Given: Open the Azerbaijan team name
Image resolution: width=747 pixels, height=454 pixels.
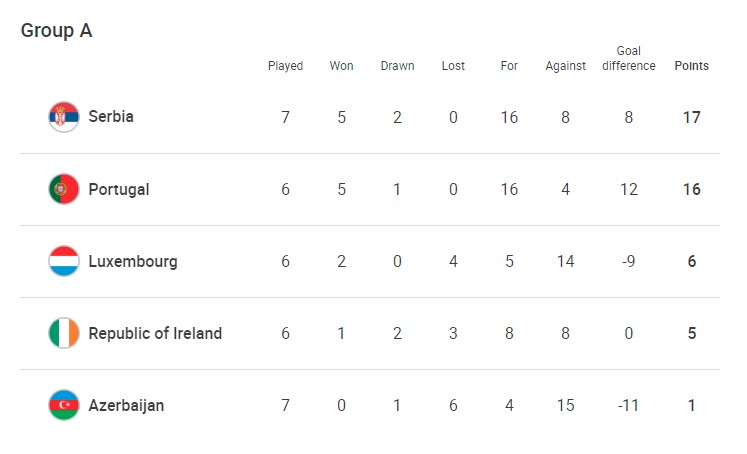Looking at the screenshot, I should tap(126, 405).
